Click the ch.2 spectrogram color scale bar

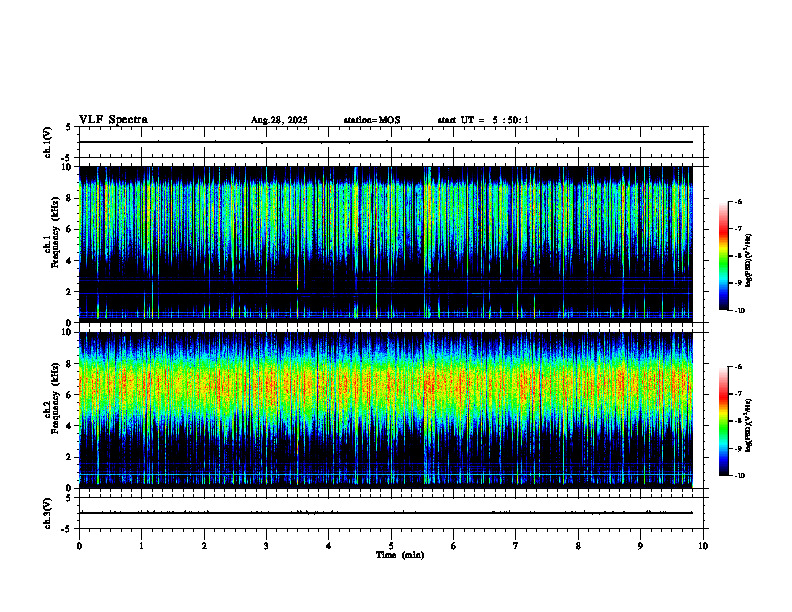click(x=724, y=421)
